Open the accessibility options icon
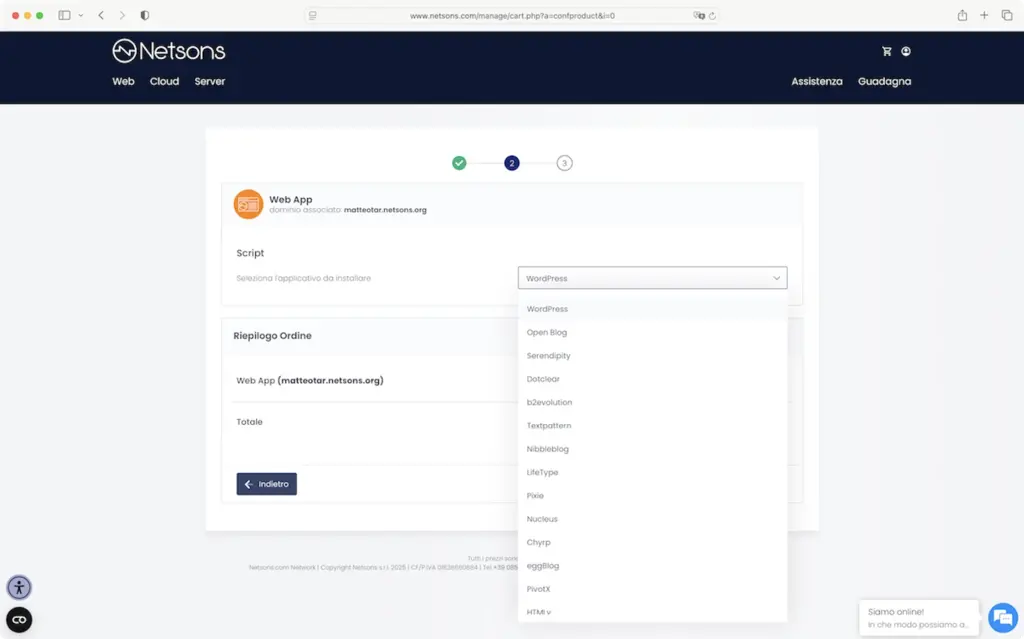 19,588
